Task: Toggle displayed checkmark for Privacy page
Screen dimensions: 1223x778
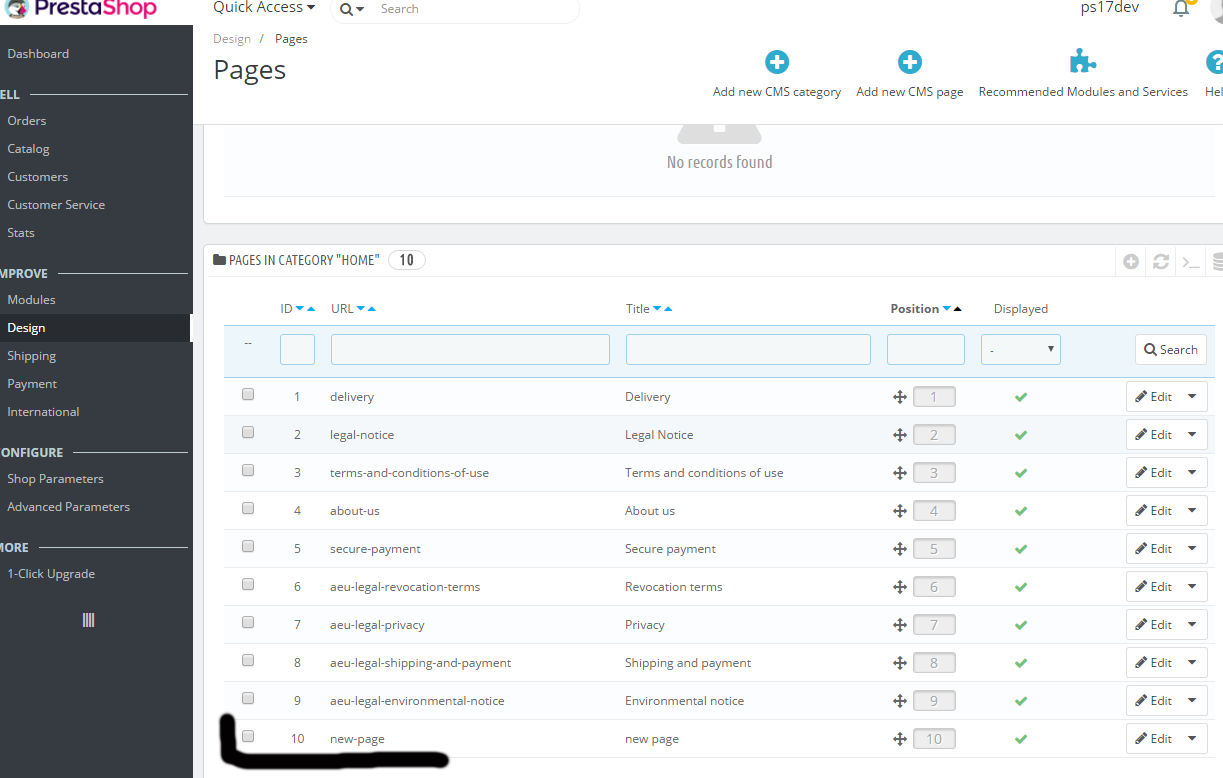Action: [1021, 625]
